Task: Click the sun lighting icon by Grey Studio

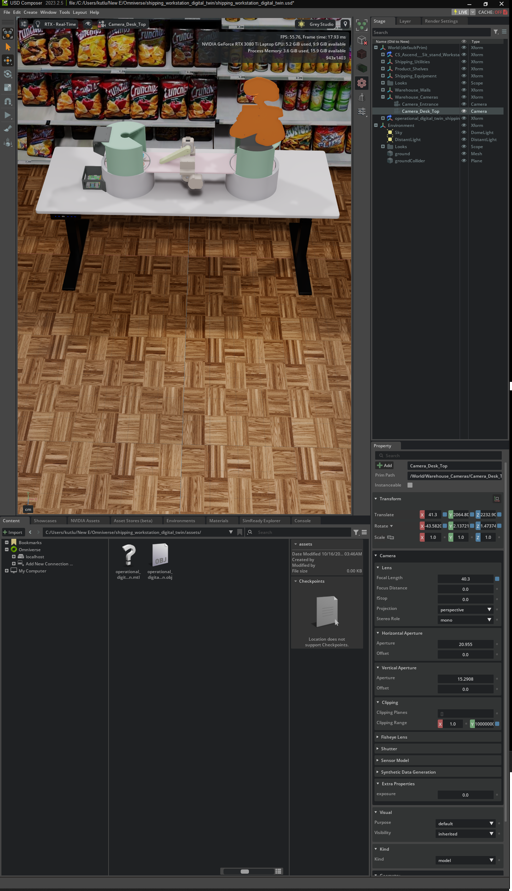Action: 301,24
